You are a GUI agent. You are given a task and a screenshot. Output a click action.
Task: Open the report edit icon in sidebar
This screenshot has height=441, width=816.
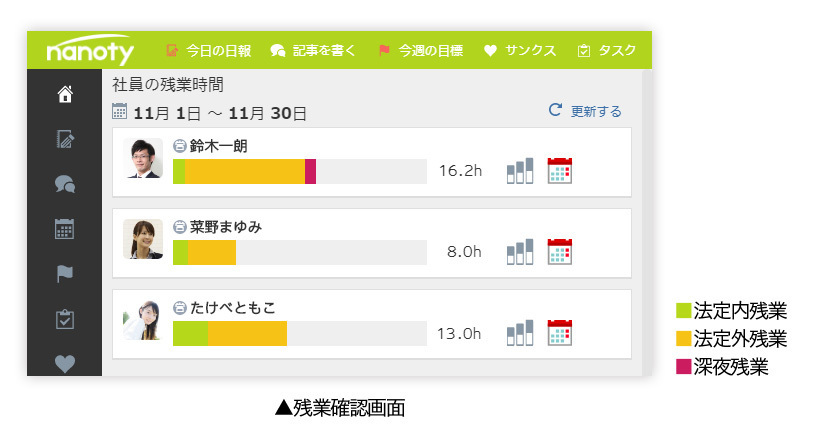[65, 140]
